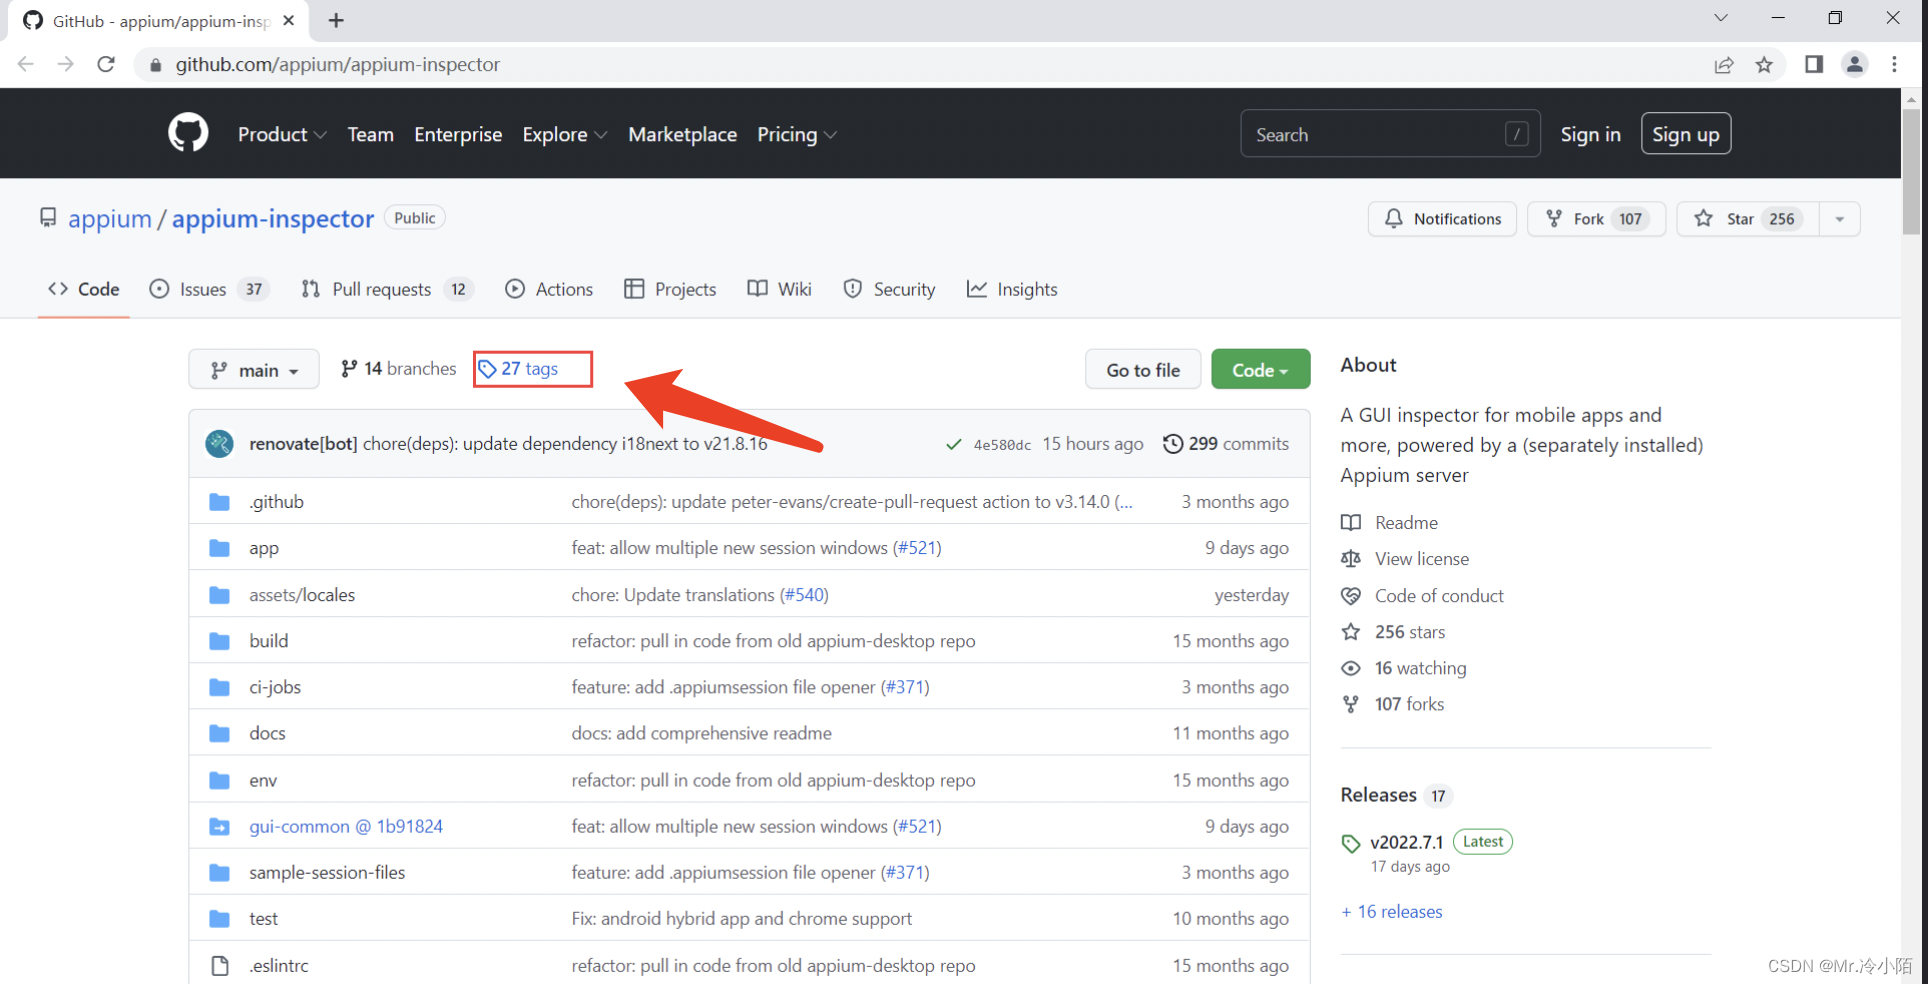Reload the page with the refresh icon

coord(106,64)
